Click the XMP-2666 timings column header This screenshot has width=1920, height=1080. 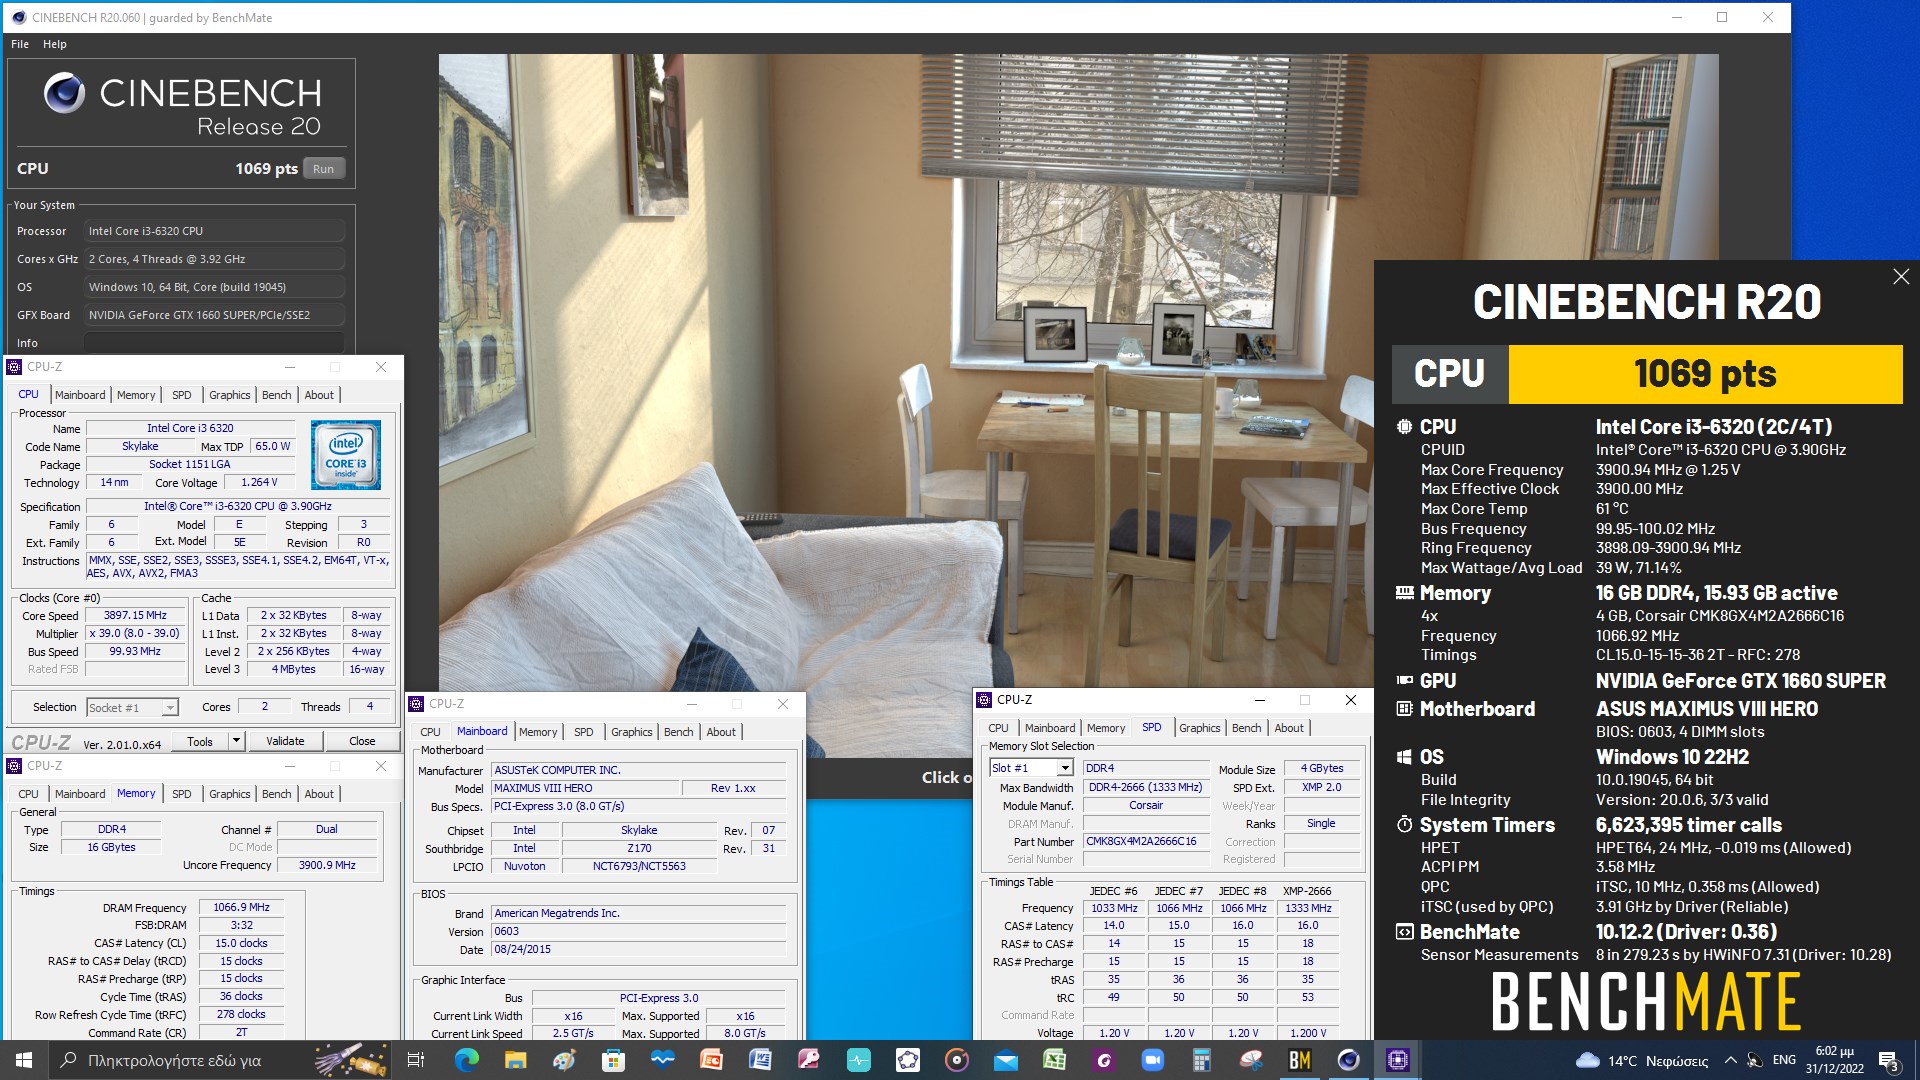tap(1308, 891)
